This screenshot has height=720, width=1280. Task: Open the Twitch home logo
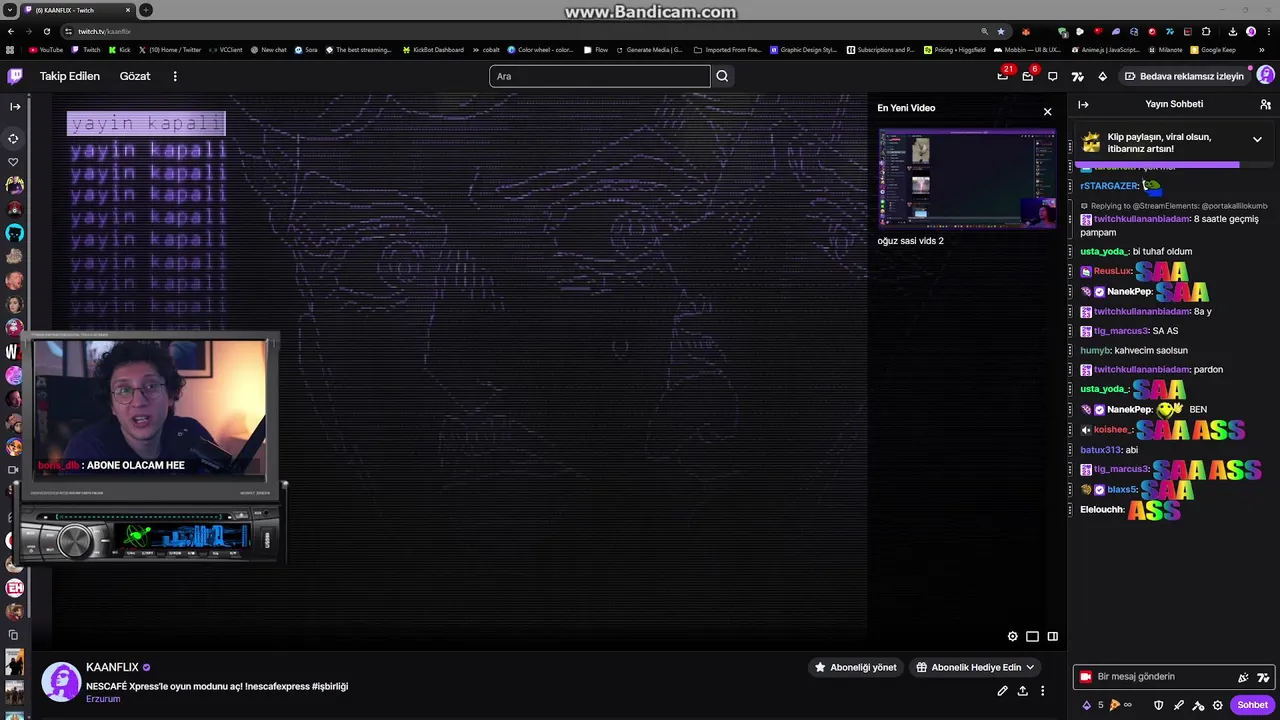15,76
